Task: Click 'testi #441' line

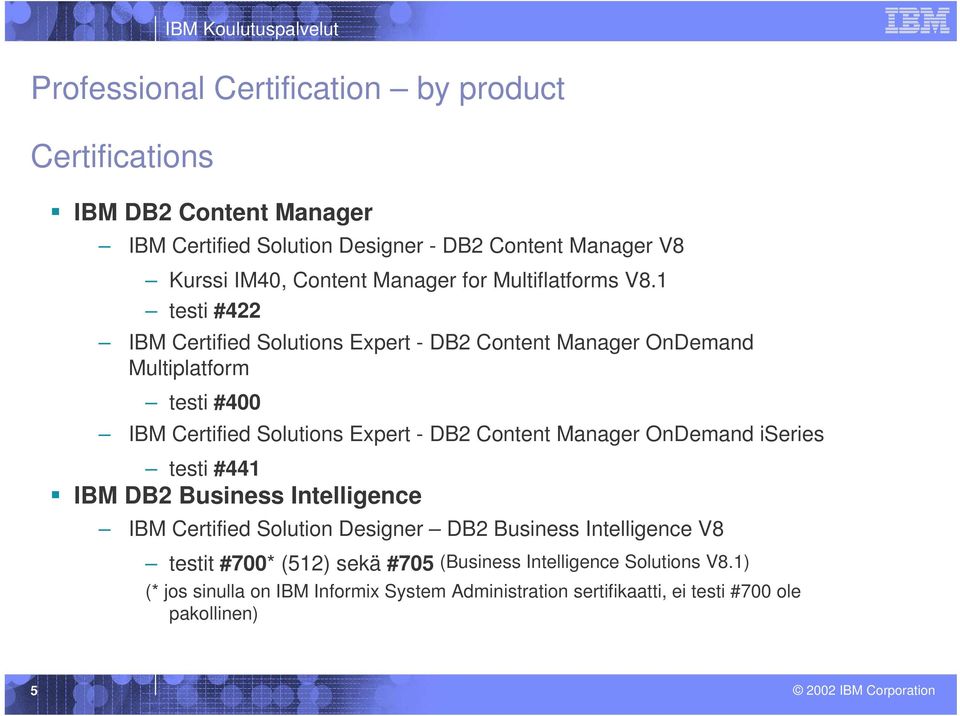Action: pyautogui.click(x=214, y=469)
